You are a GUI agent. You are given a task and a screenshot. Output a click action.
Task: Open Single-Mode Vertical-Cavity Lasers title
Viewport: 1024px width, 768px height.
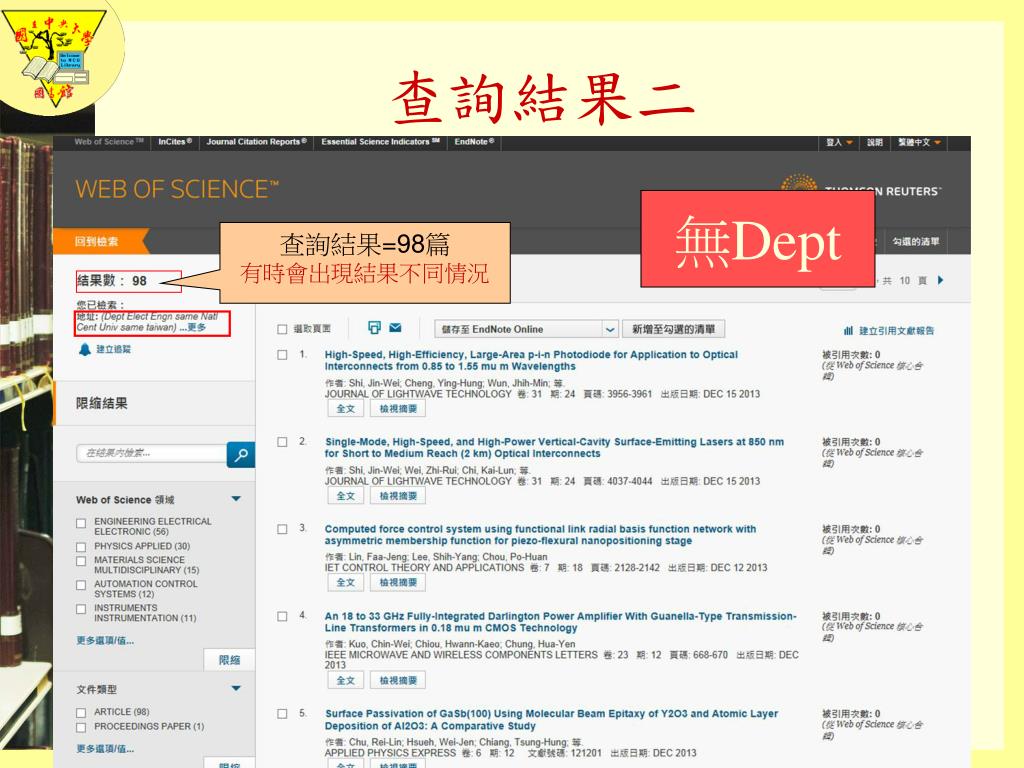554,448
